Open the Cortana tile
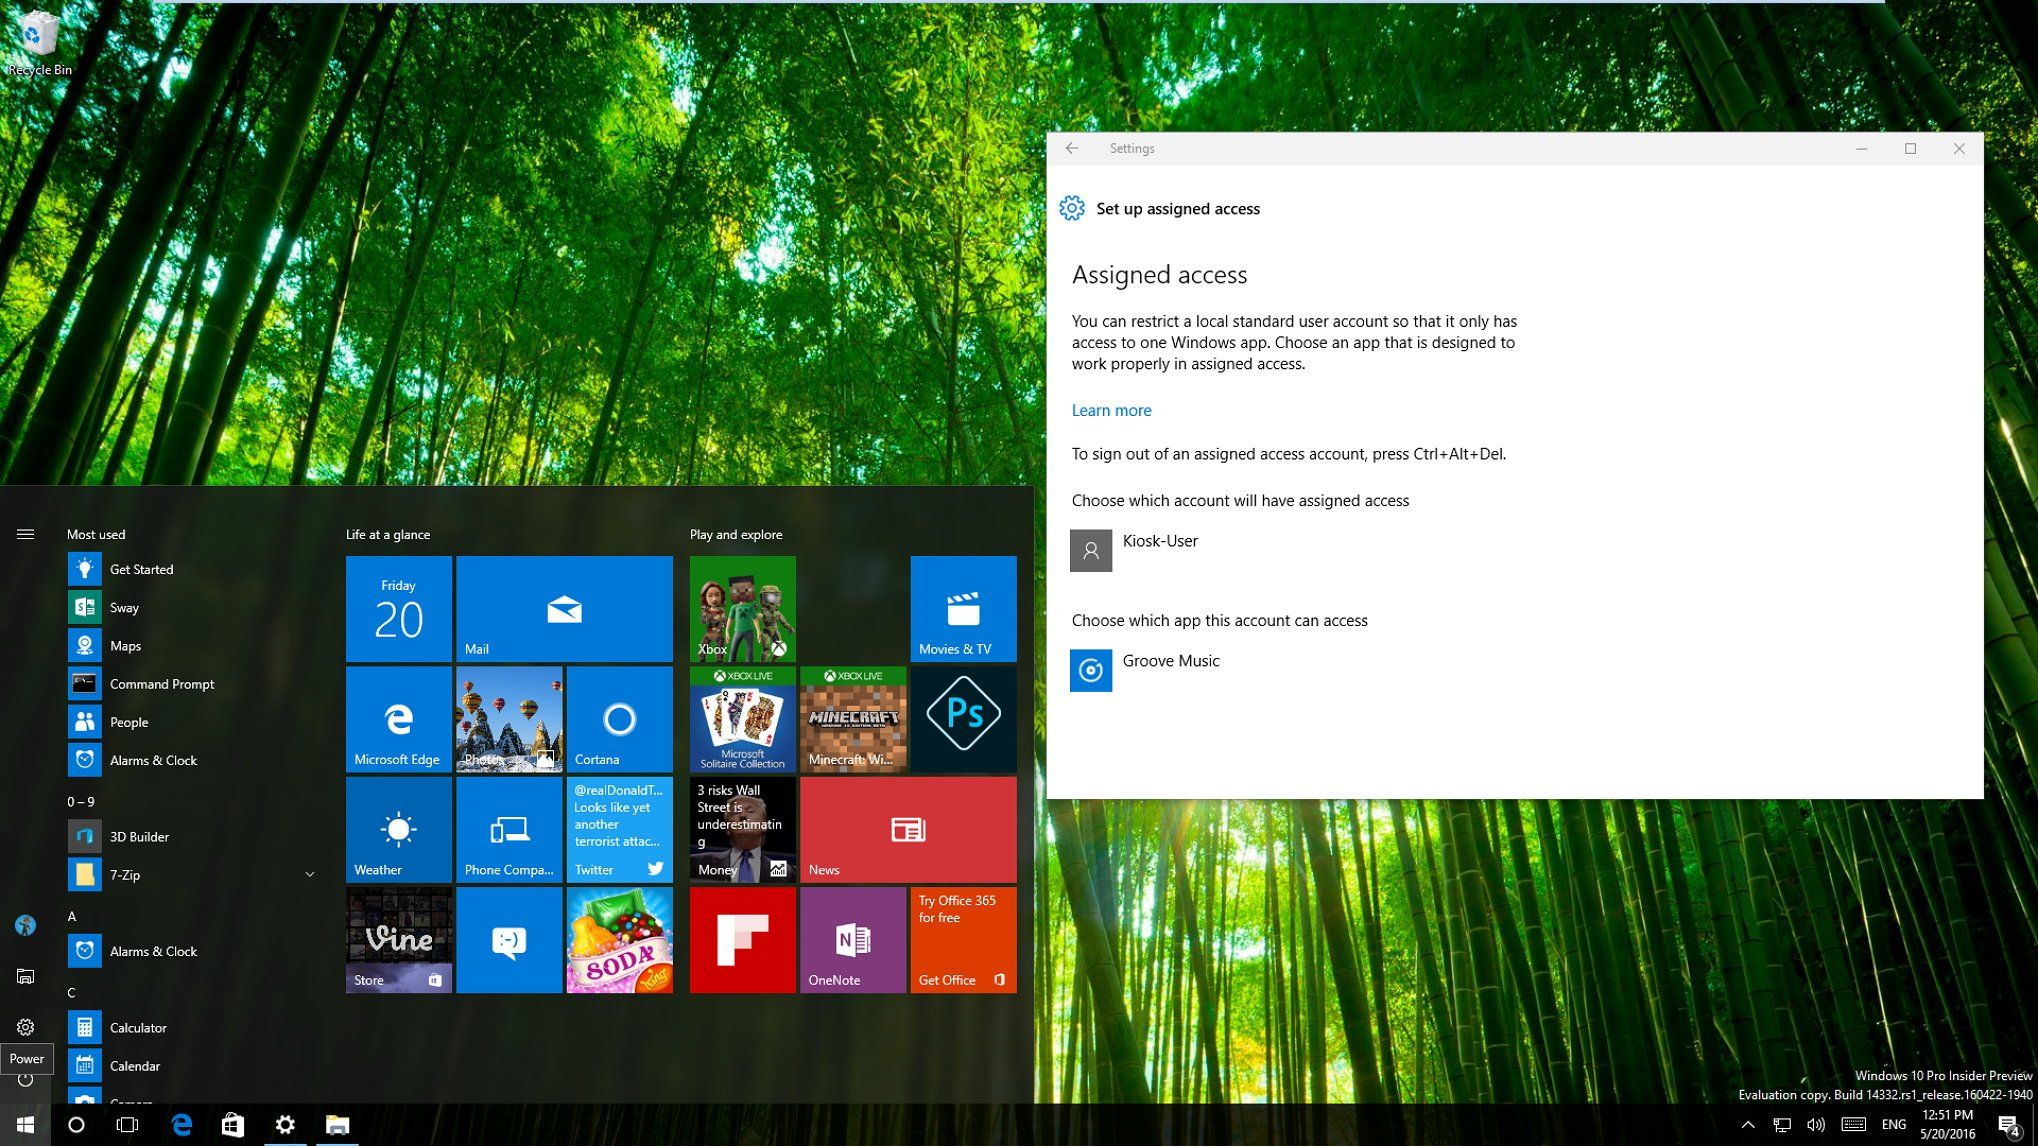Viewport: 2038px width, 1146px height. point(619,718)
